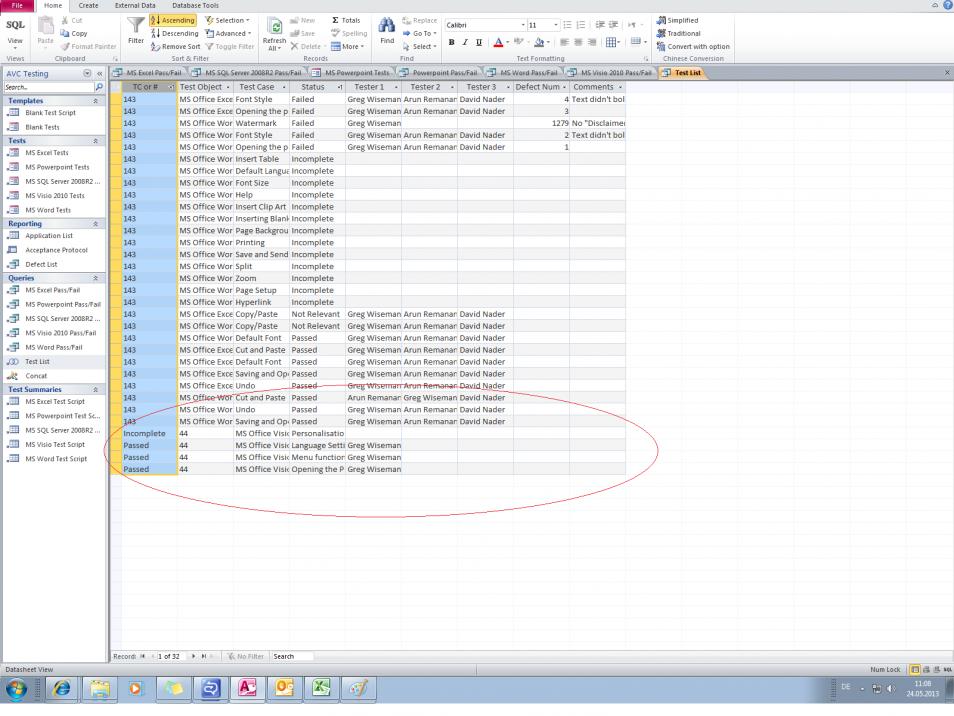The height and width of the screenshot is (716, 954).
Task: Switch to the Create ribbon tab
Action: click(88, 5)
